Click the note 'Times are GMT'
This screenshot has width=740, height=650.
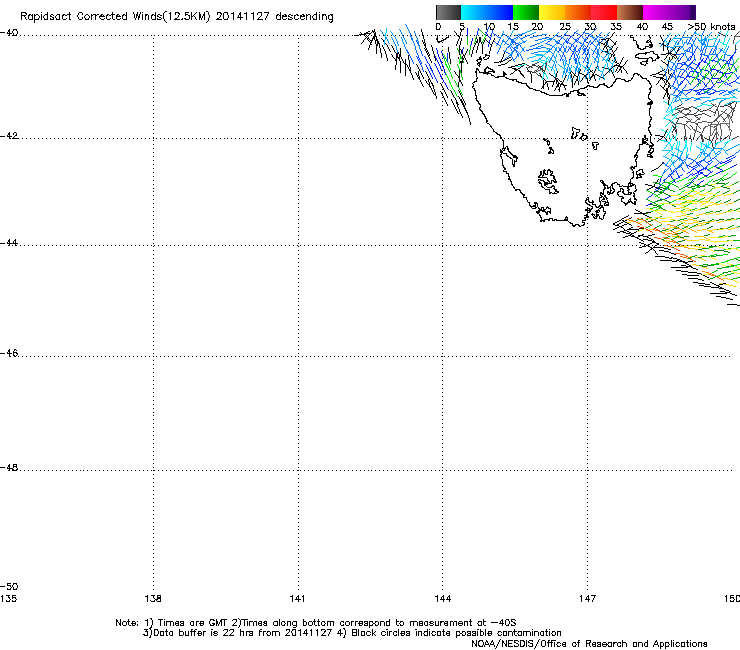(193, 623)
